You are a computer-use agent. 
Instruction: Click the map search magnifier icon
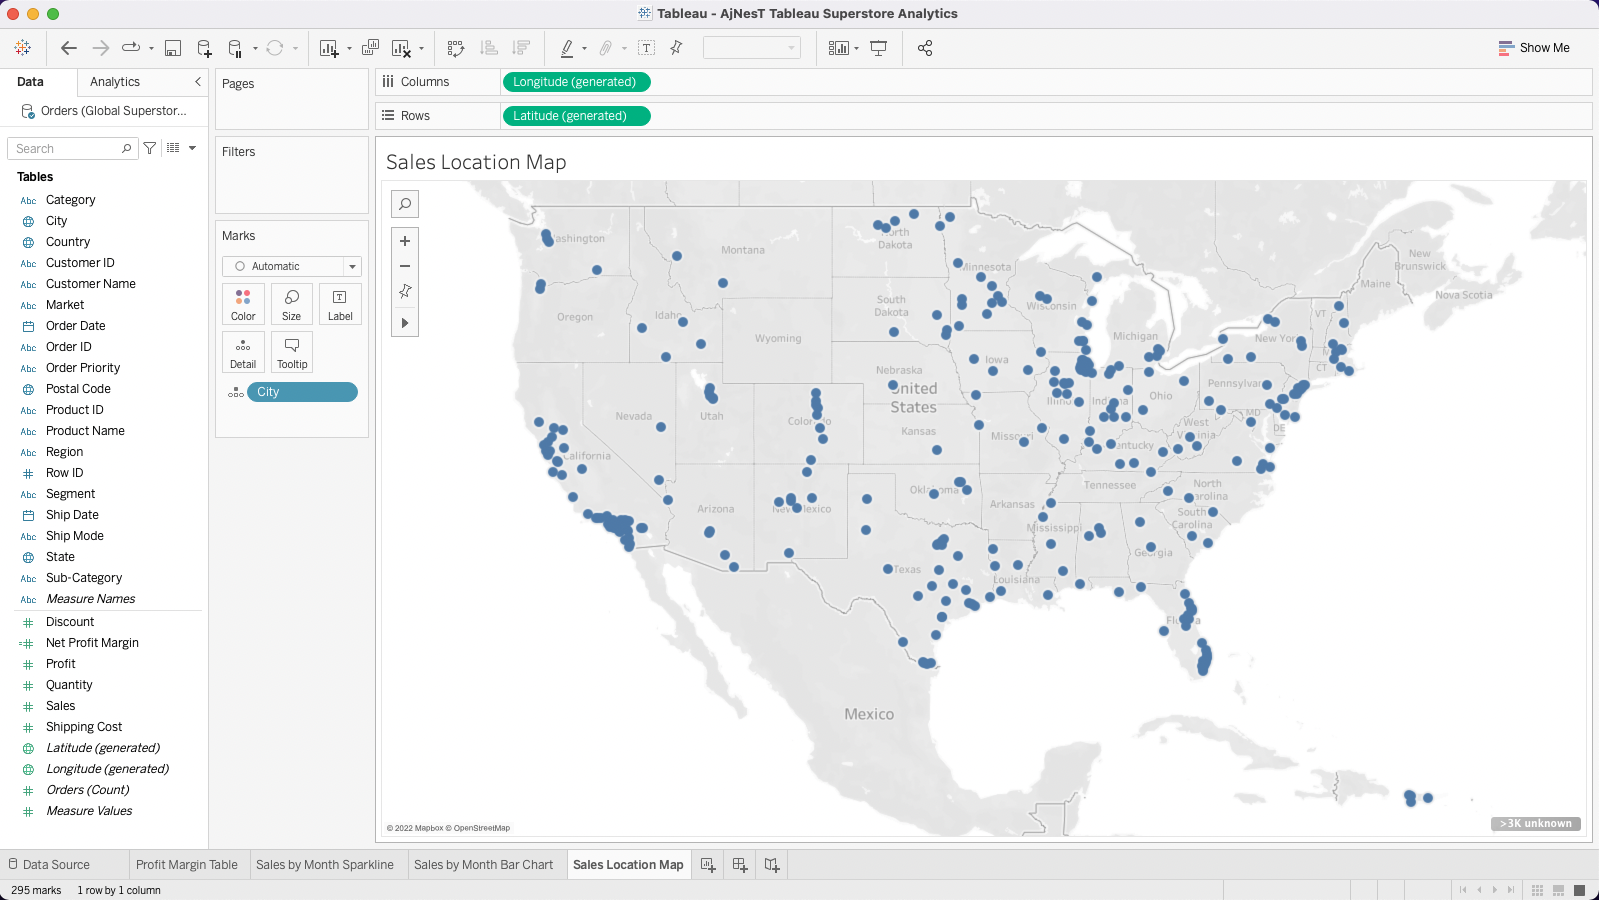coord(405,204)
